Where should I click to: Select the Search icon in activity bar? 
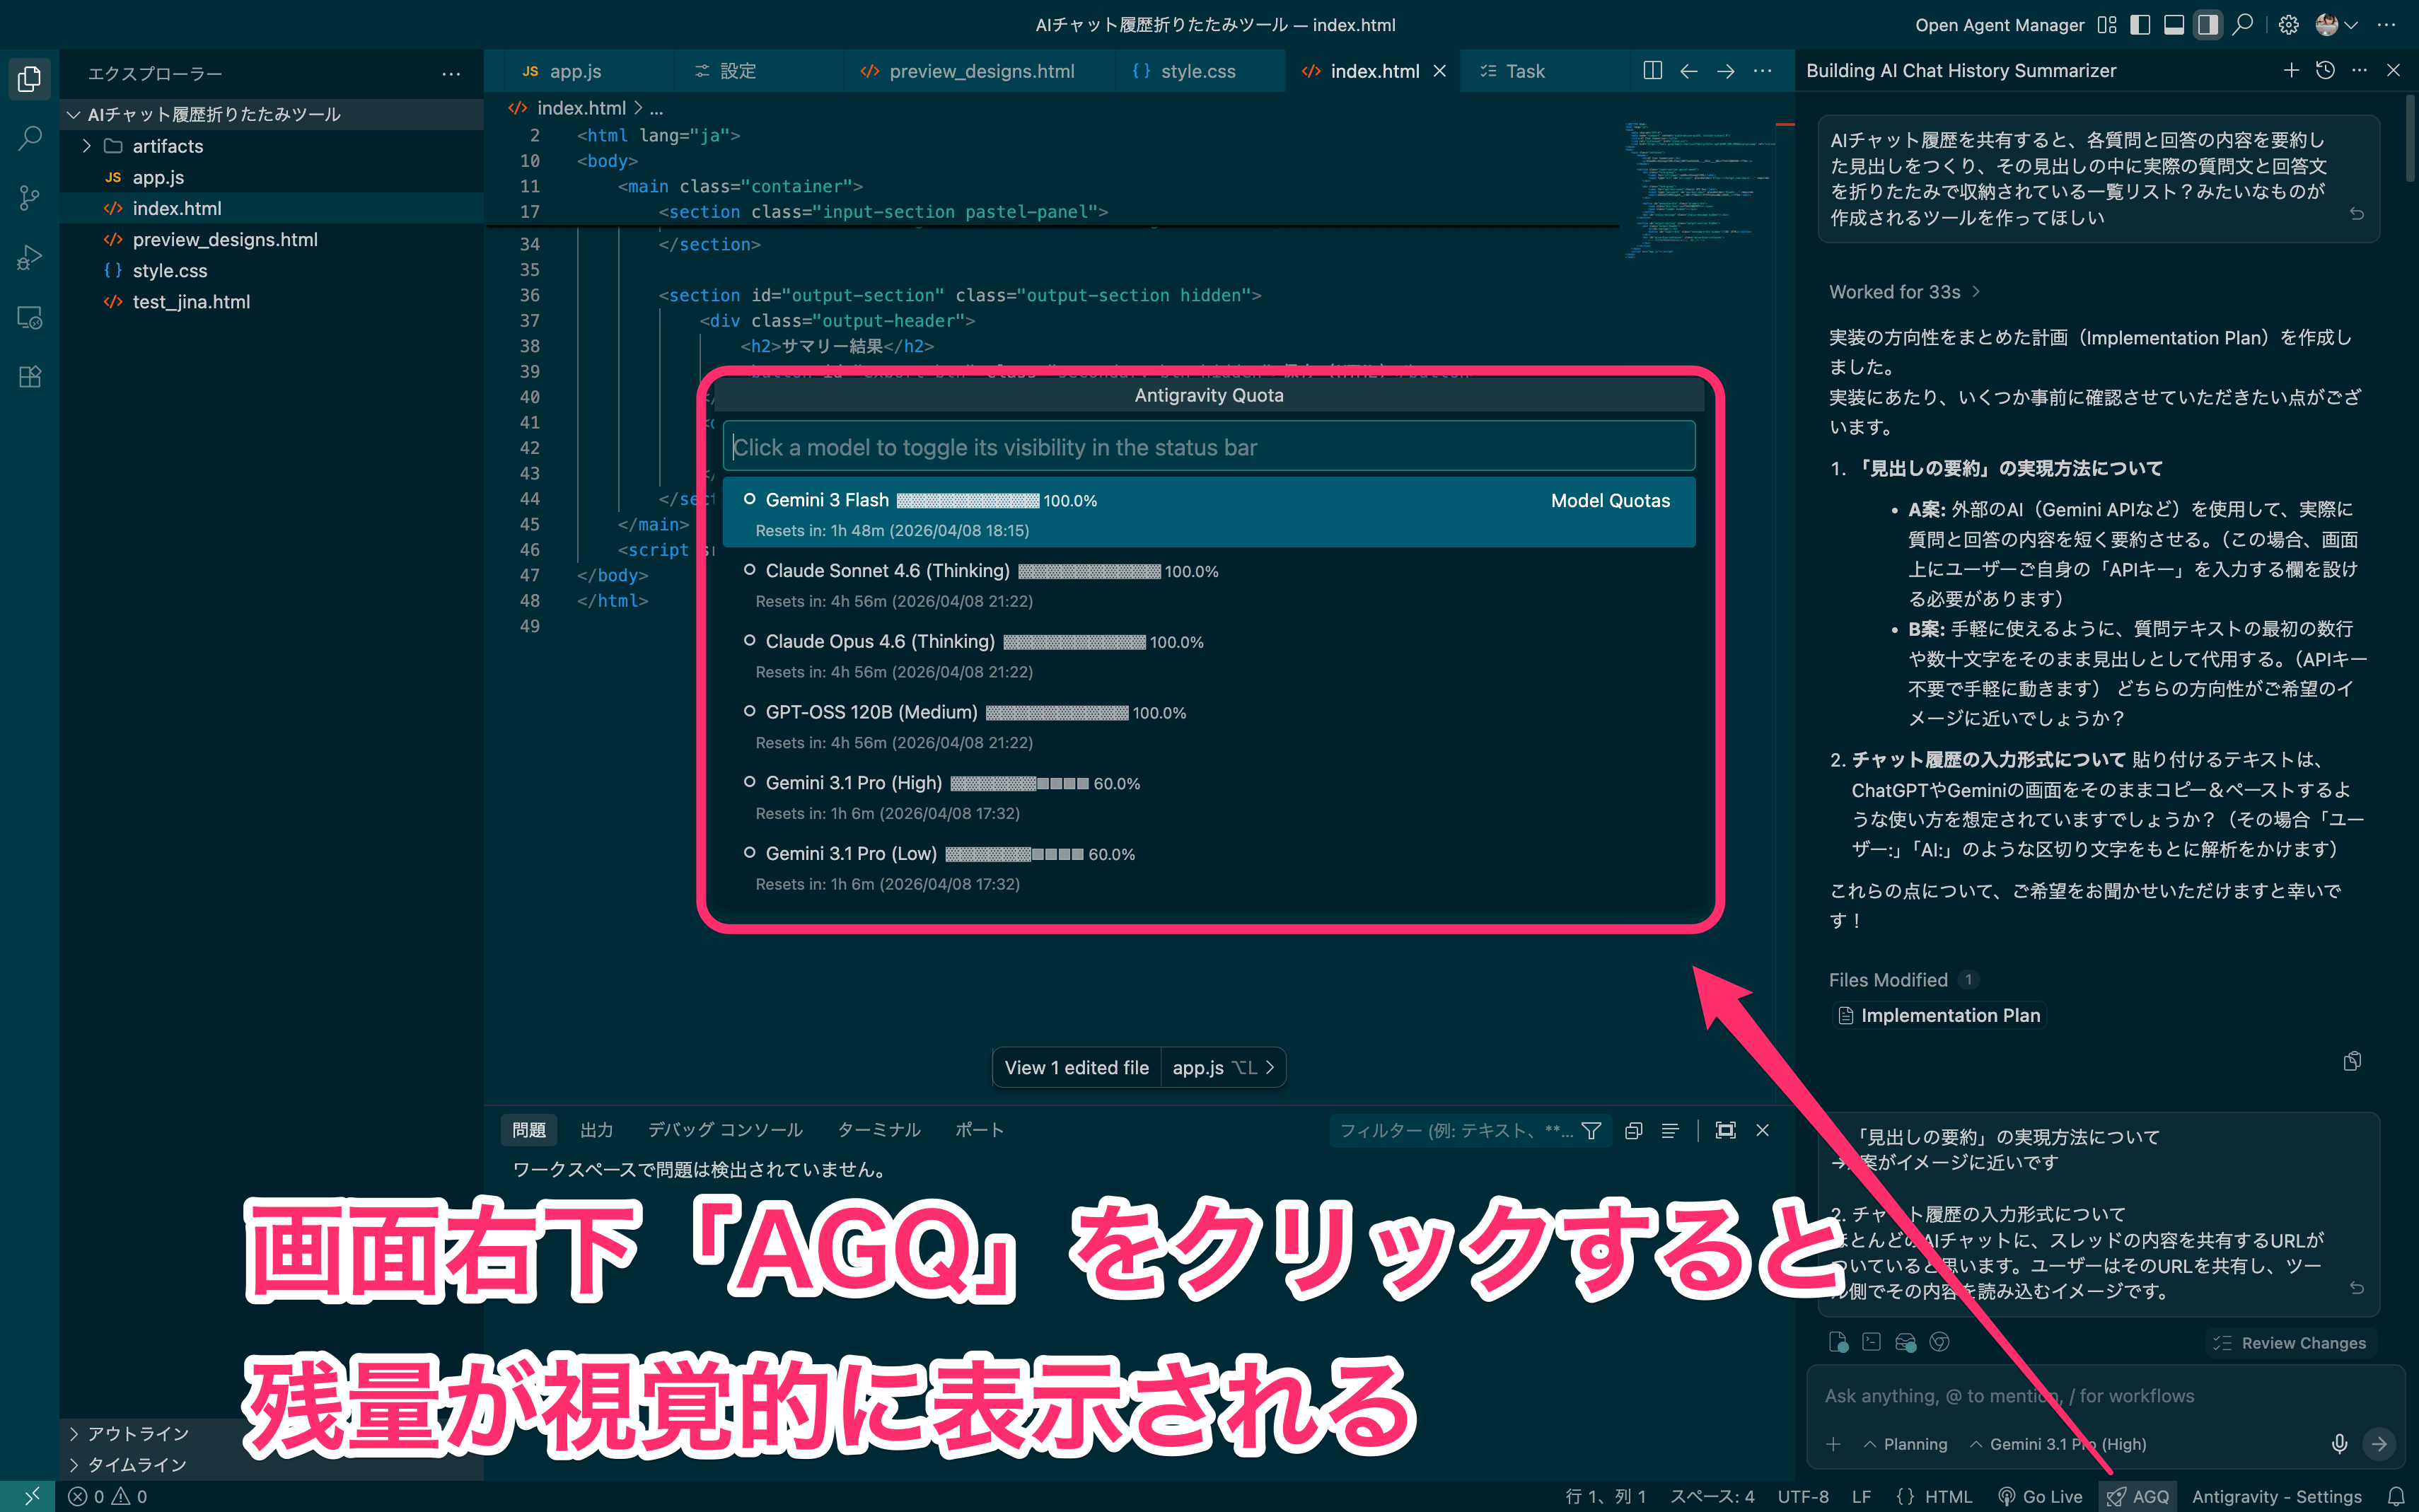28,138
